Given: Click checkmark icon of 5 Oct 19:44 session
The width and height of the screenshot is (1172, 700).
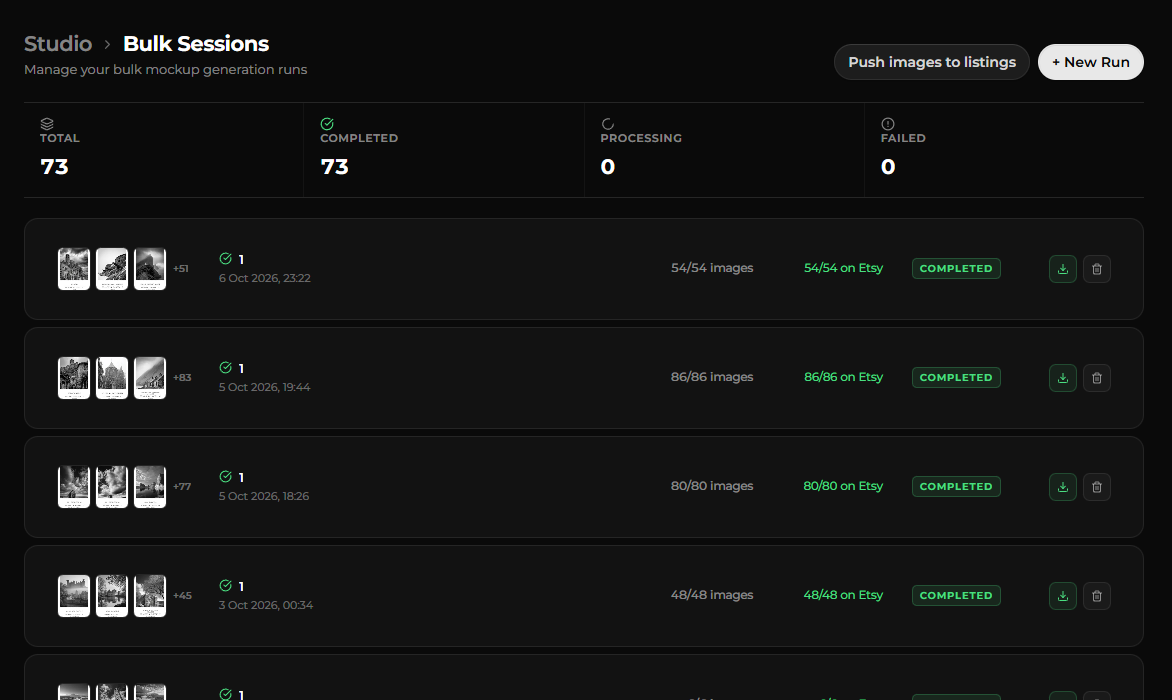Looking at the screenshot, I should pyautogui.click(x=226, y=368).
